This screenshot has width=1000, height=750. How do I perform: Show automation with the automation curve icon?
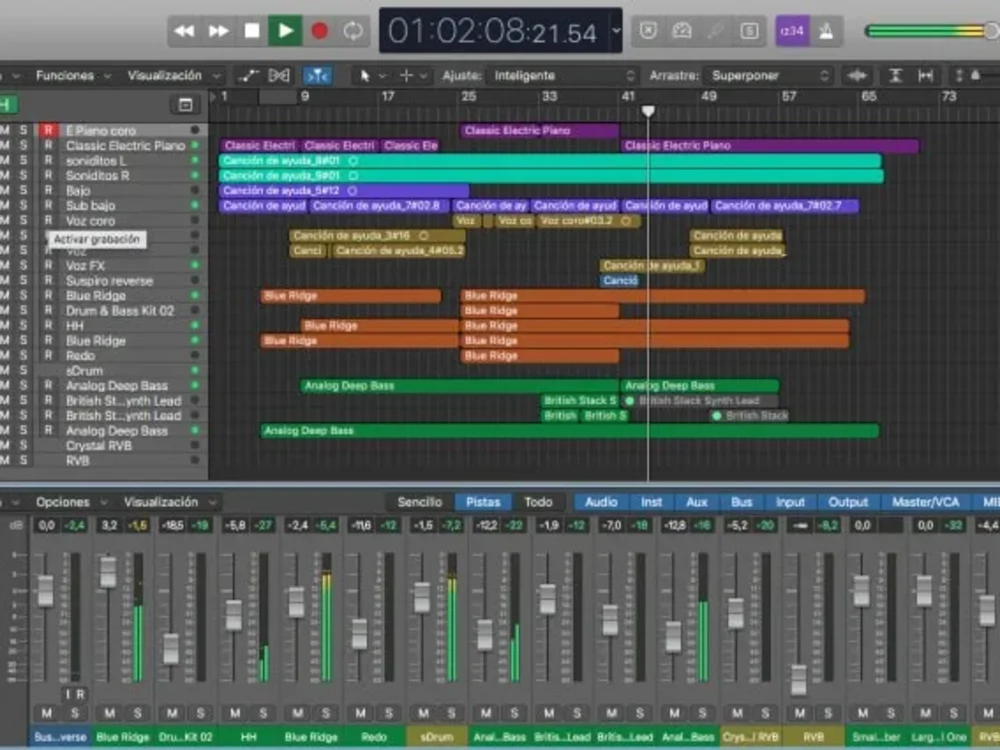click(x=247, y=76)
